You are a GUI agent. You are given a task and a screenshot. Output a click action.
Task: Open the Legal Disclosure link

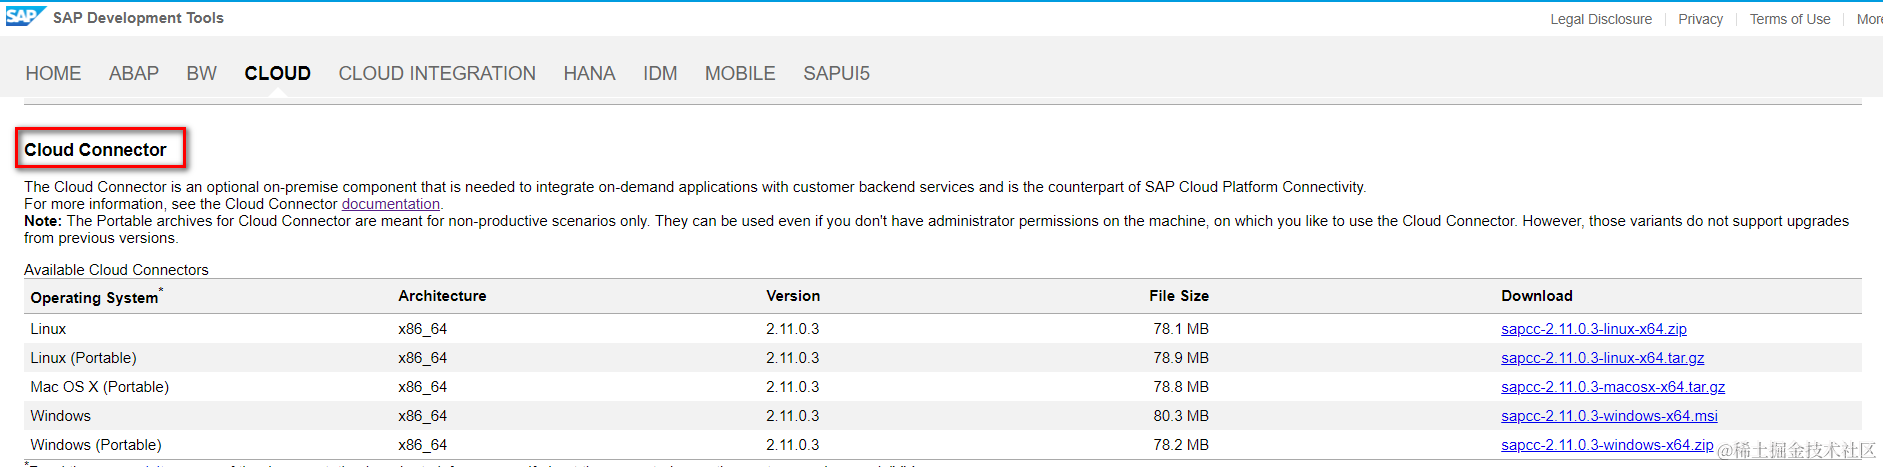[1601, 19]
